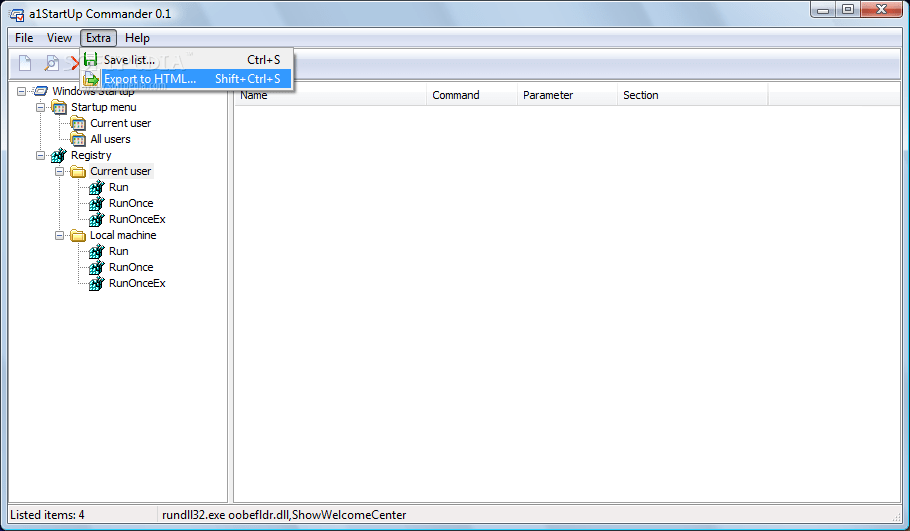Collapse the Current user branch under Registry
Viewport: 910px width, 531px height.
tap(60, 172)
